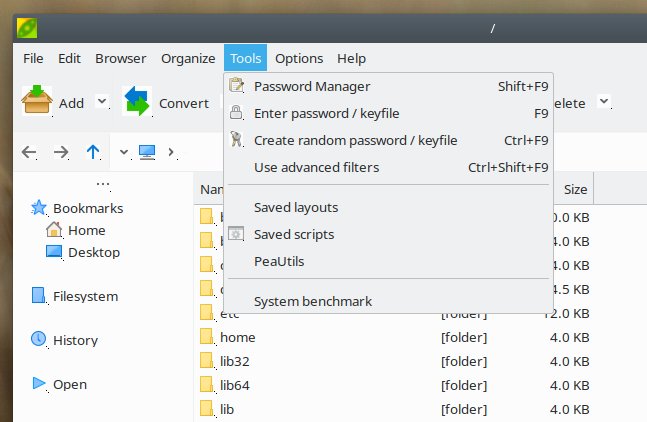Go to the Desktop bookmark
Screen dimensions: 647x422
tap(92, 253)
